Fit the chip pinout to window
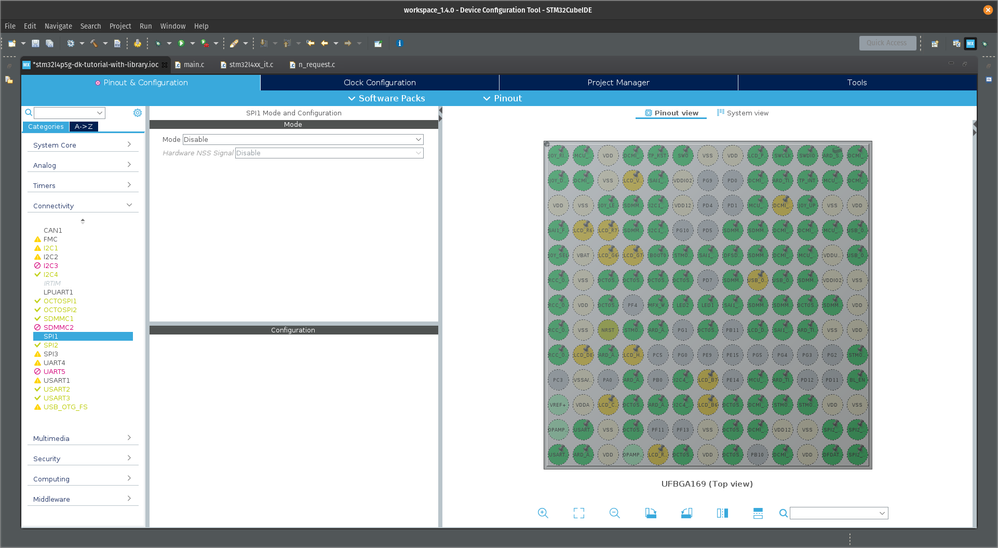This screenshot has height=548, width=998. coord(579,513)
